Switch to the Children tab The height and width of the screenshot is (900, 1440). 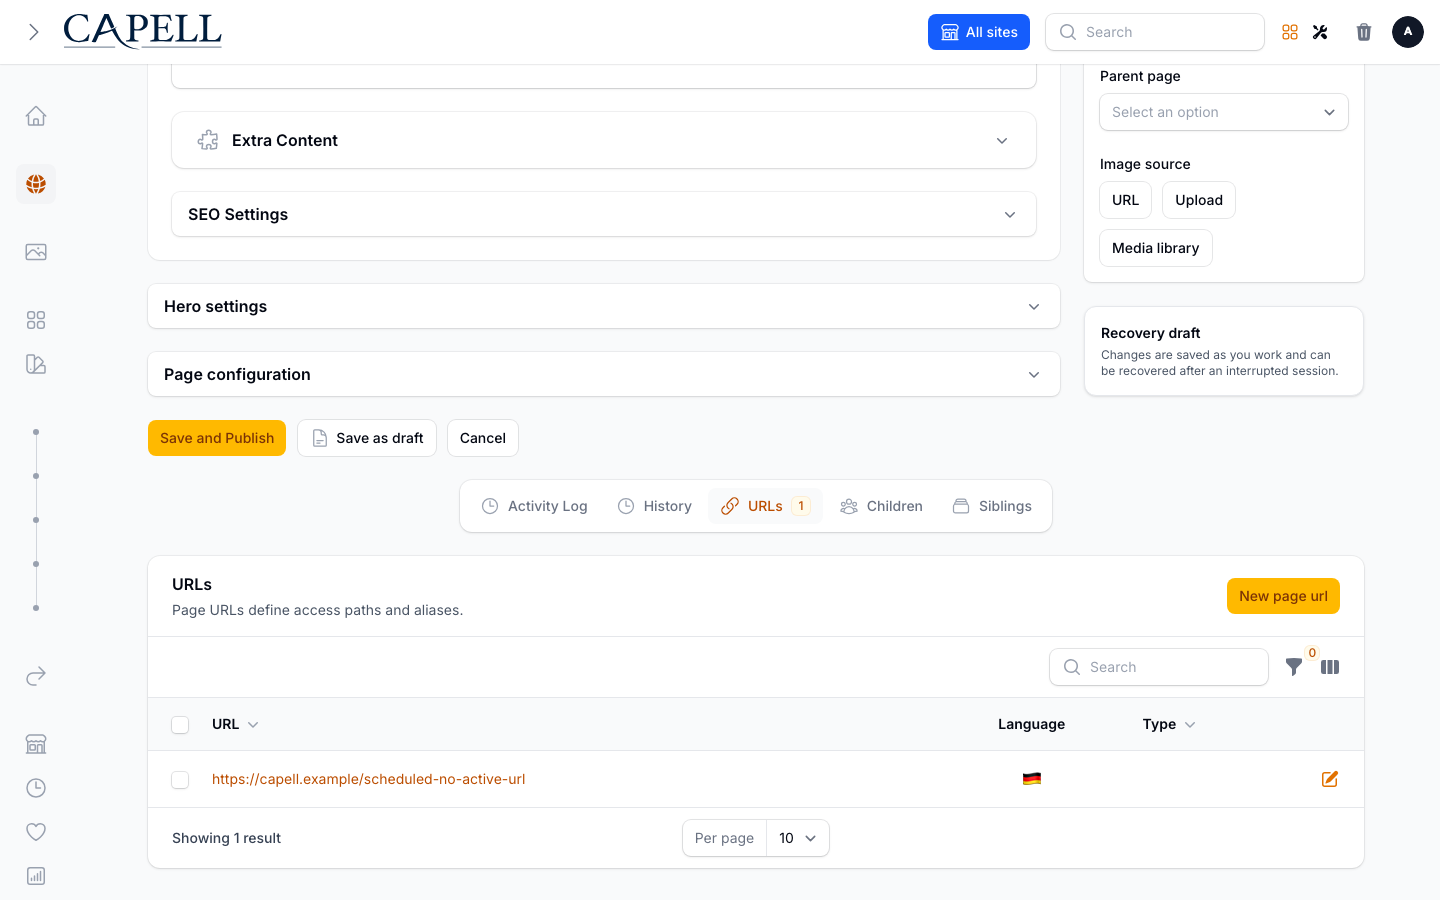882,506
